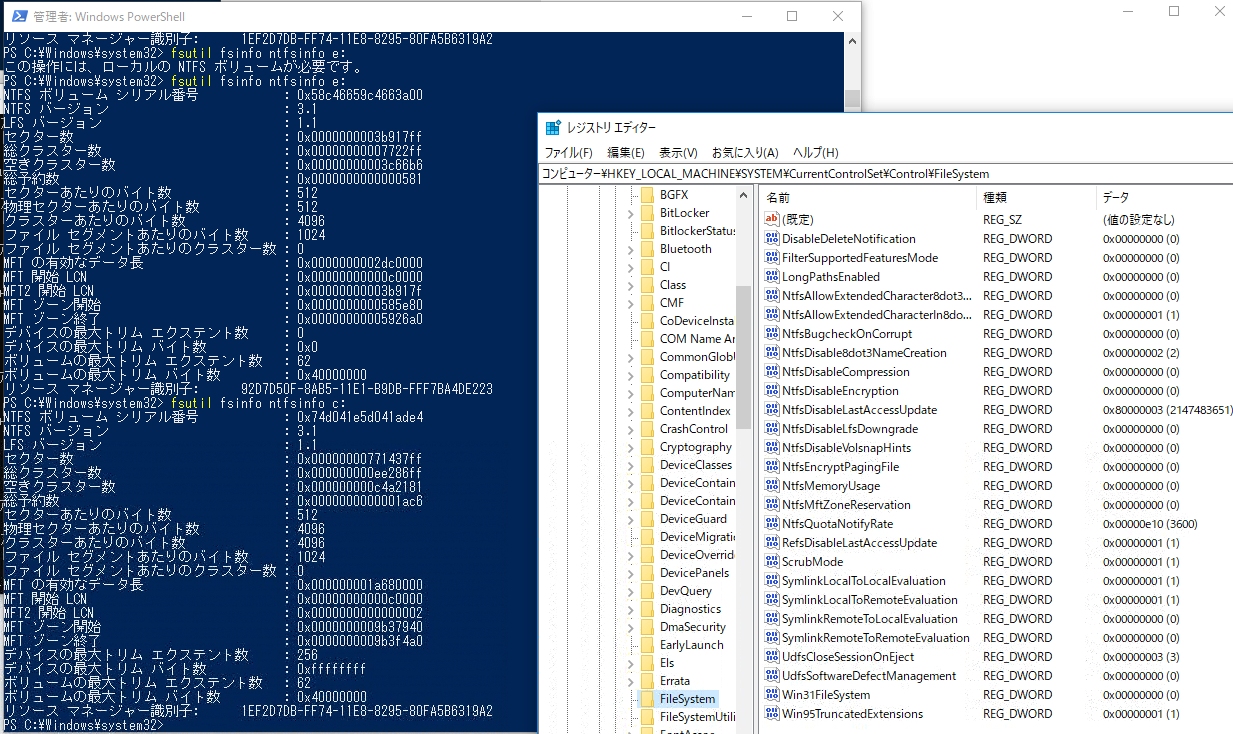Select the BitLocker folder icon
Screen dimensions: 1233x734
point(647,213)
